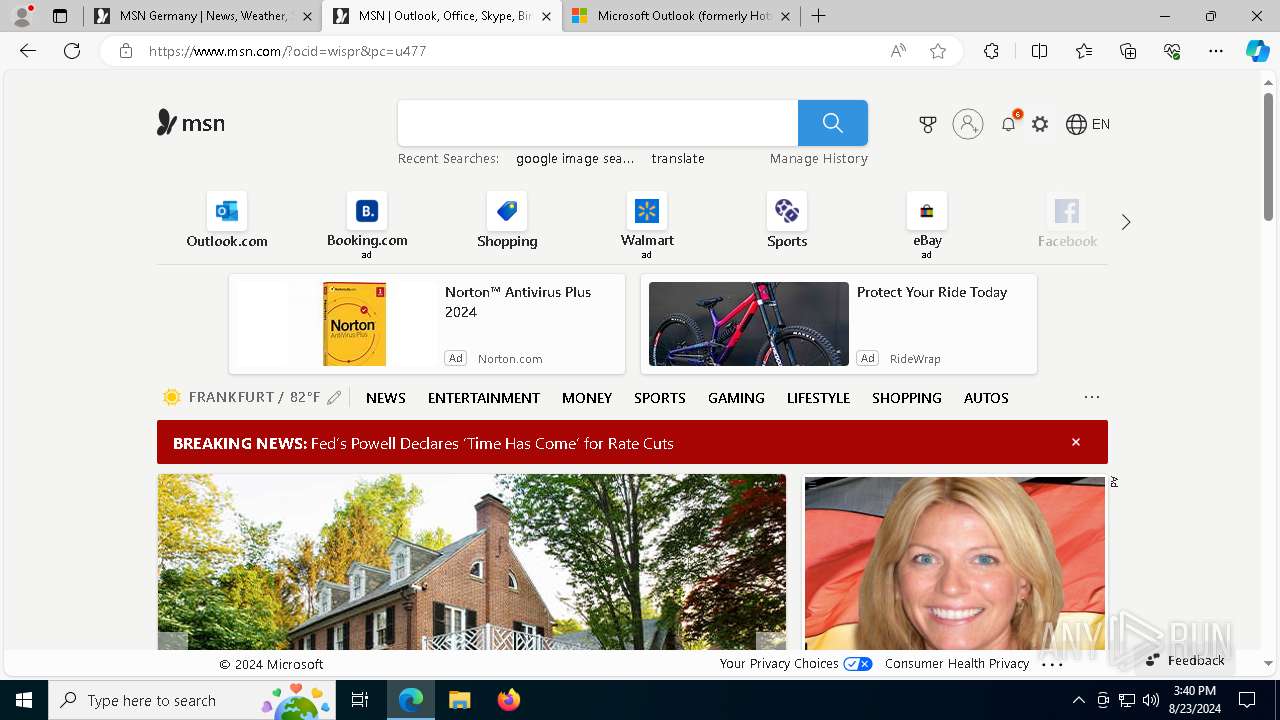Open Windows Start menu
1280x720 pixels.
tap(24, 700)
